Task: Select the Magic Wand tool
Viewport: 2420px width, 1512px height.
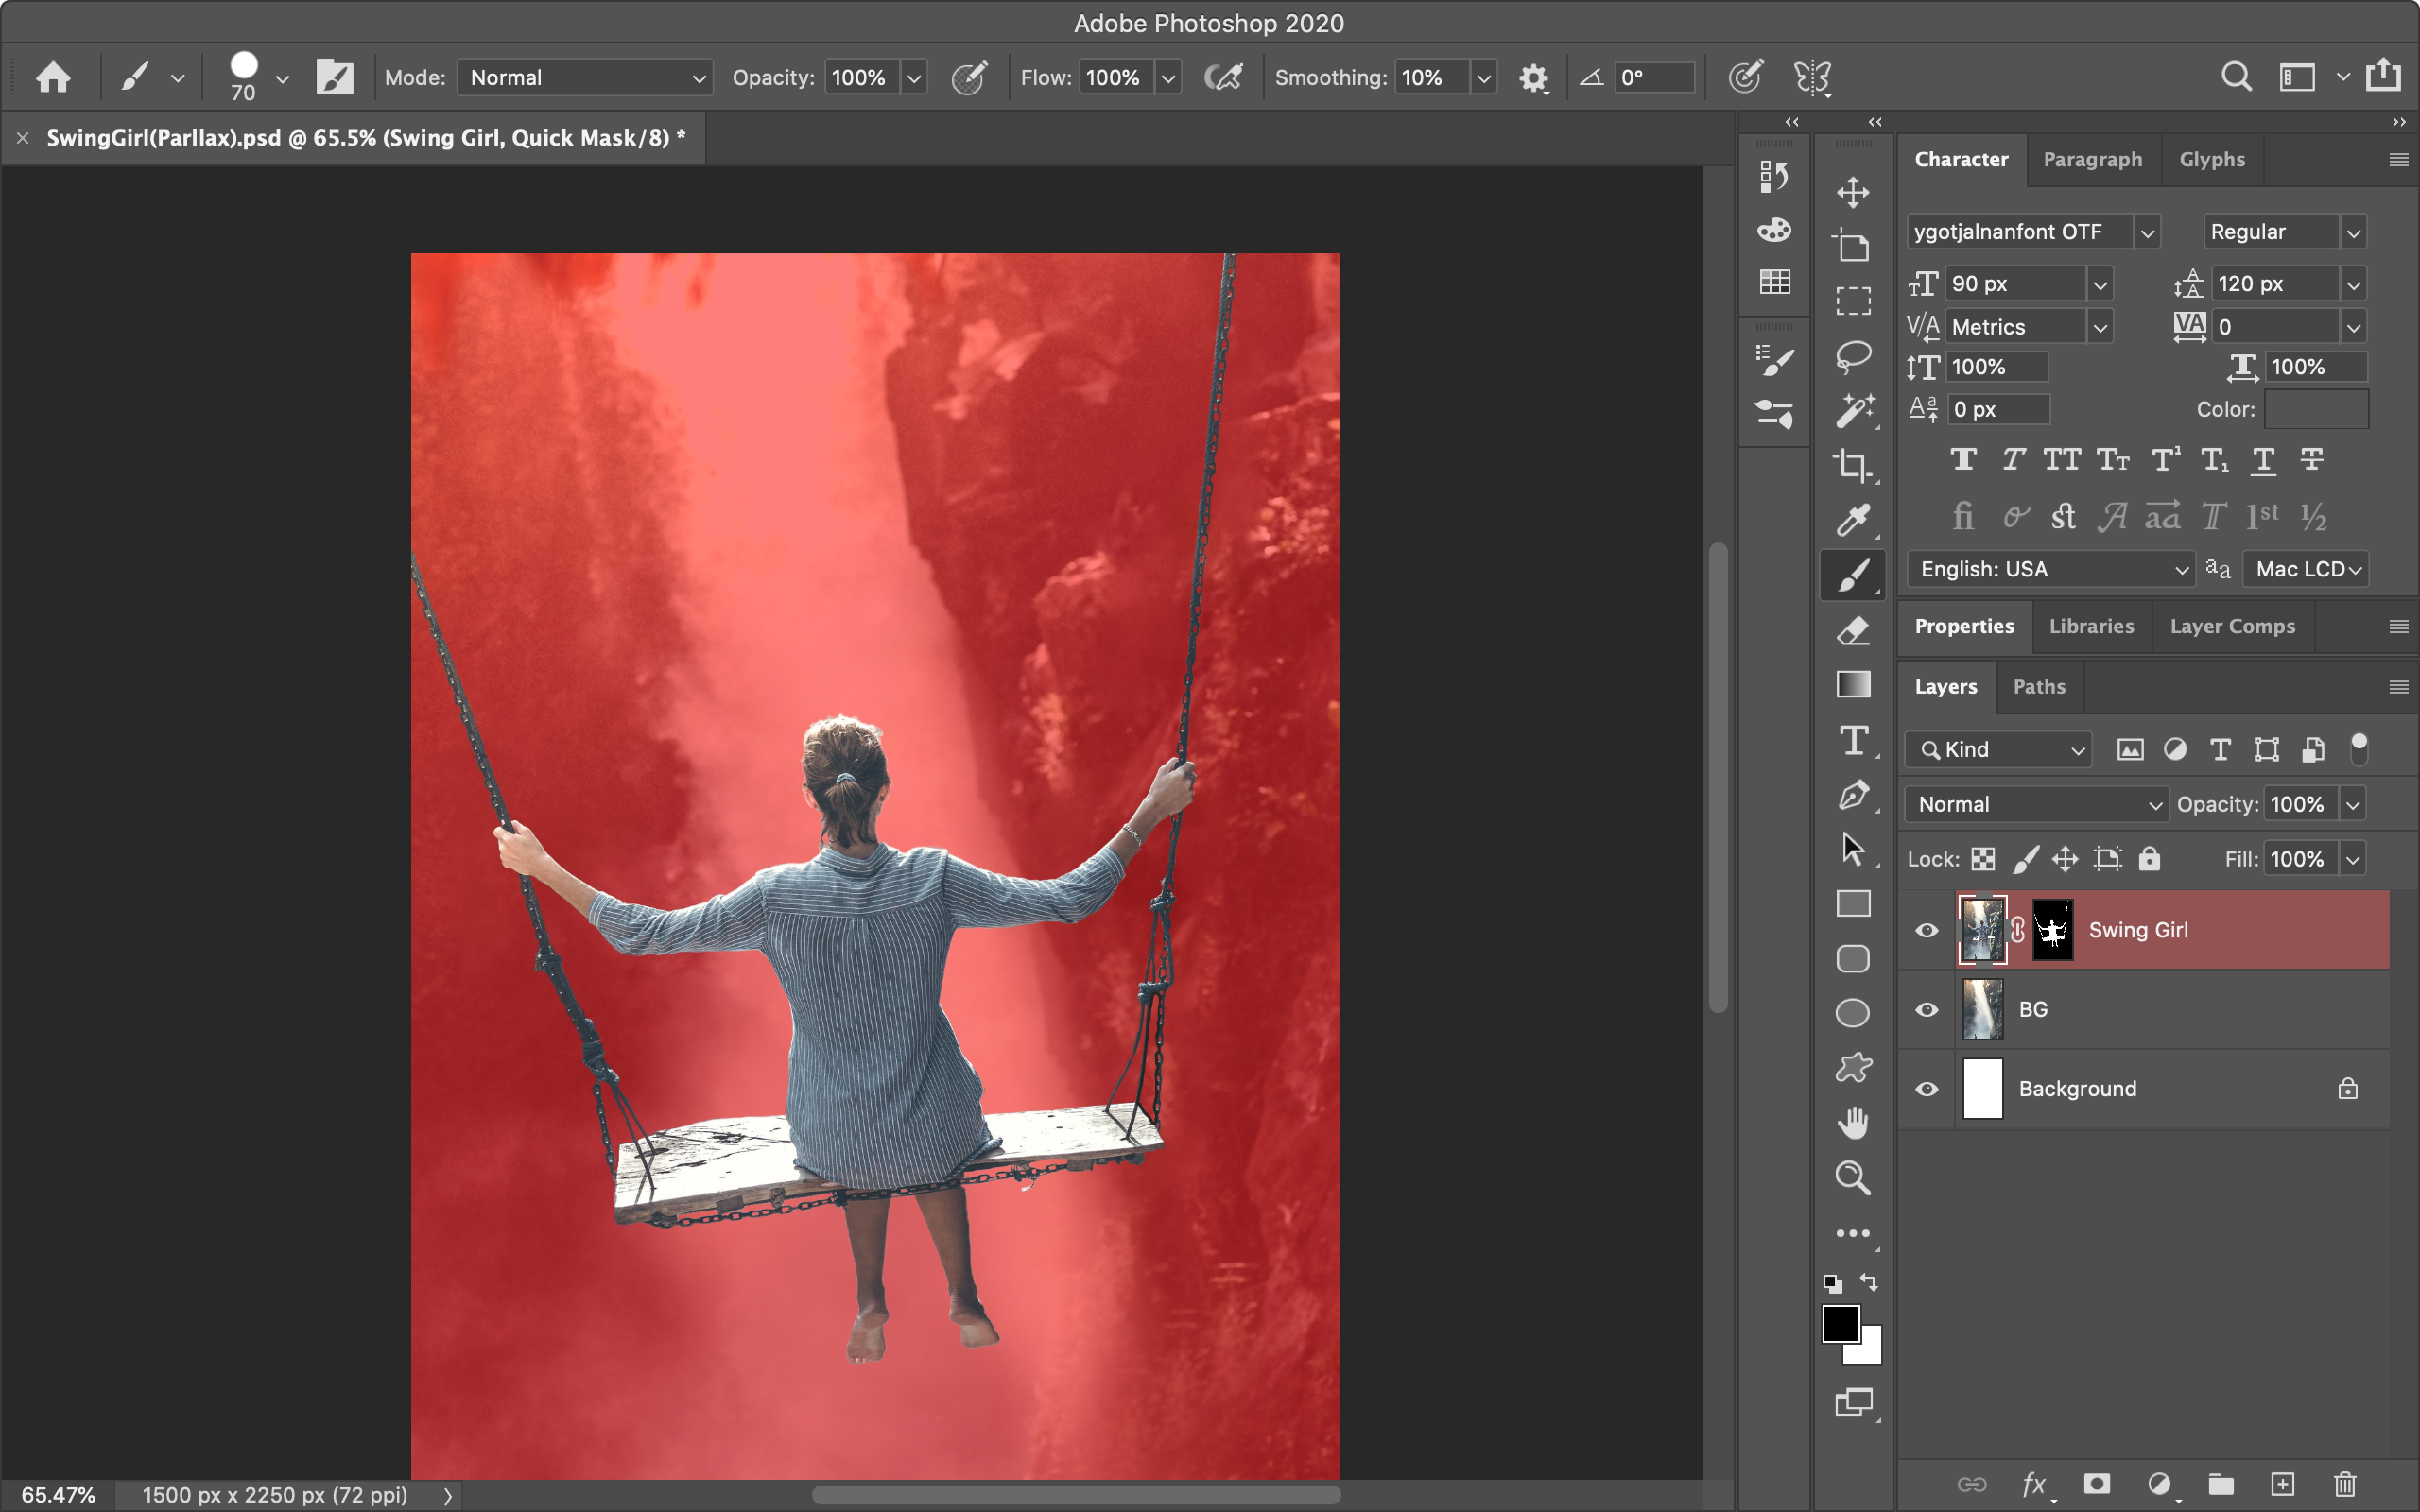Action: pos(1853,411)
